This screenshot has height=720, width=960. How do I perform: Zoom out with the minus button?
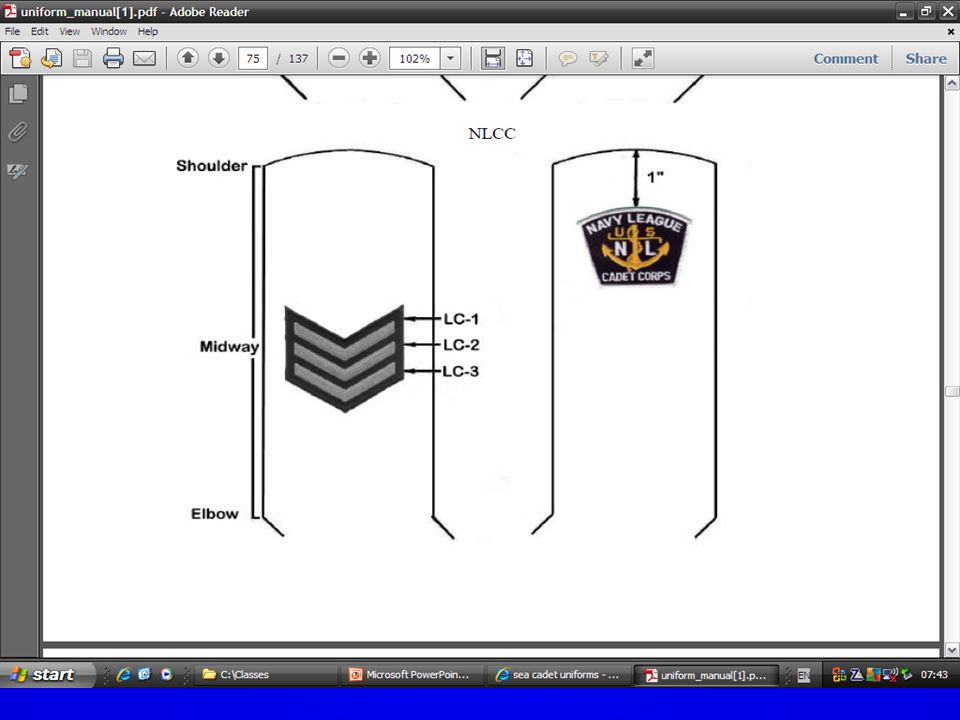339,58
